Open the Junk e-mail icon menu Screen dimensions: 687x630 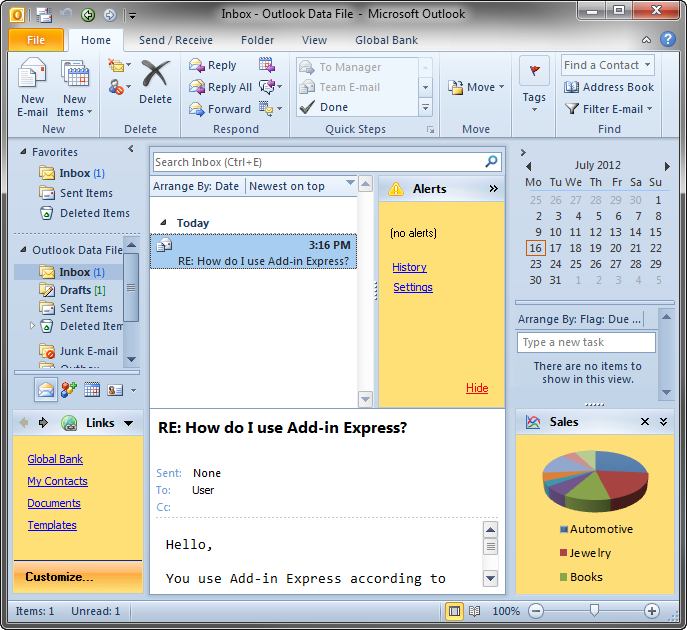(119, 87)
